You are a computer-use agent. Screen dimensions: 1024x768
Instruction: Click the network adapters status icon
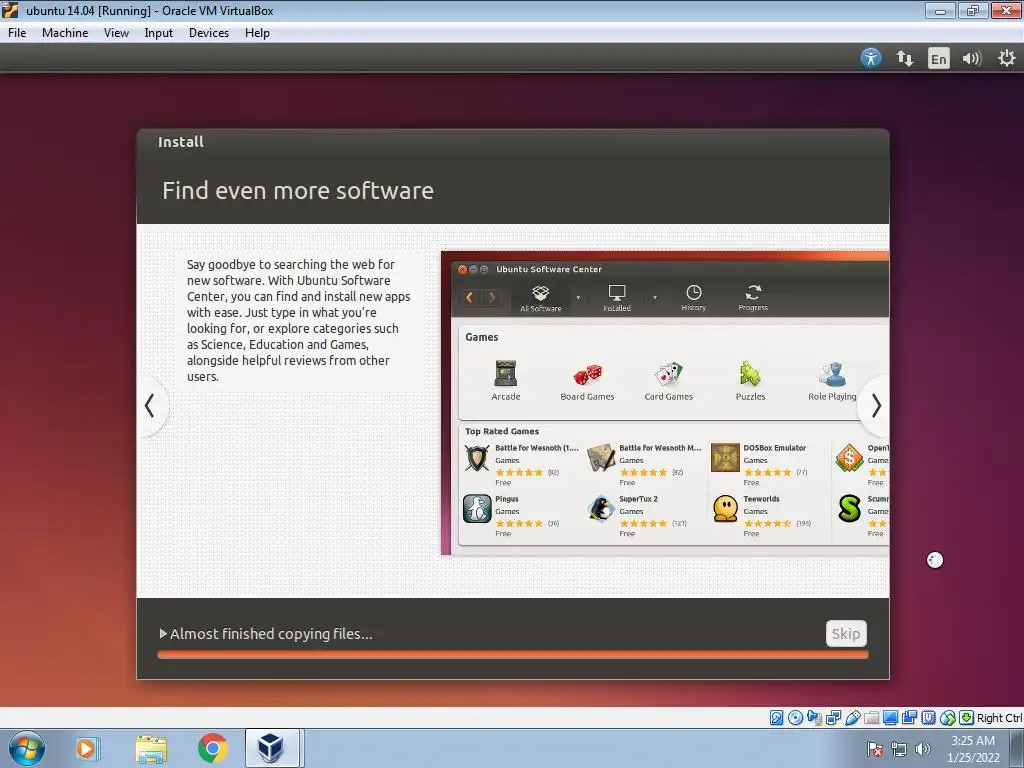point(833,718)
